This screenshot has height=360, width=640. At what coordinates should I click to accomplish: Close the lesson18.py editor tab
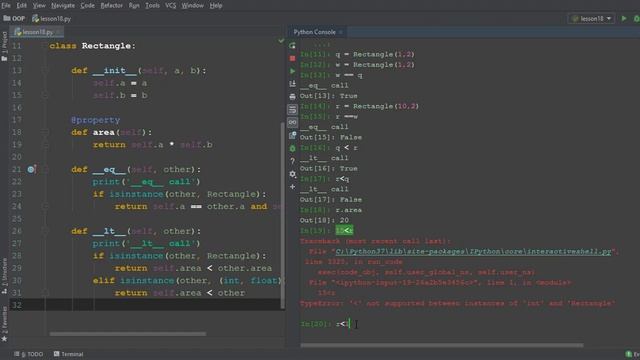tap(58, 32)
